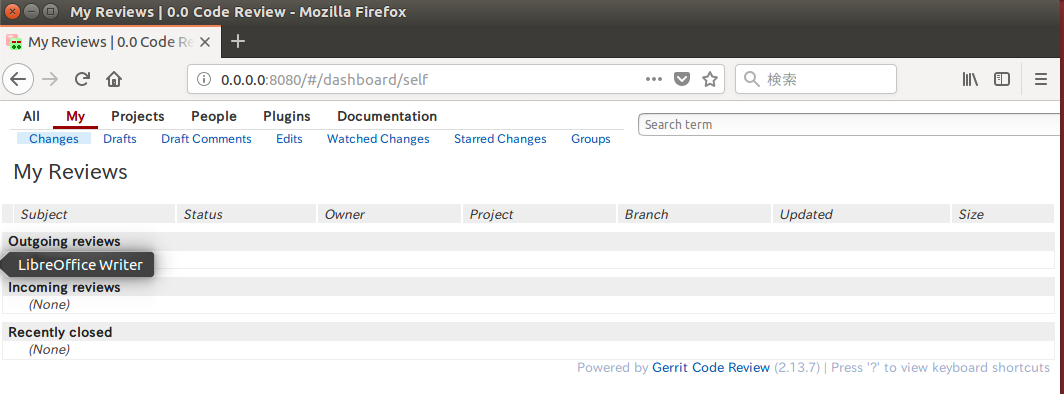
Task: Click the Owner column header
Action: [389, 214]
